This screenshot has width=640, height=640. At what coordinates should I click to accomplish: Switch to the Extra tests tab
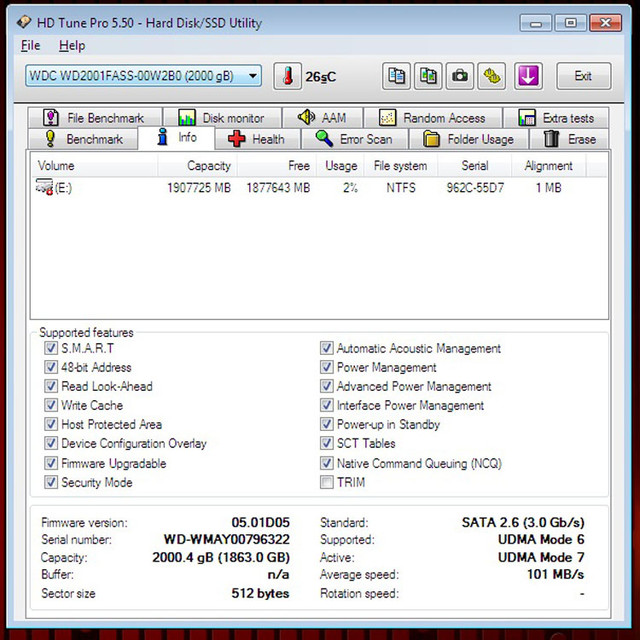click(556, 118)
